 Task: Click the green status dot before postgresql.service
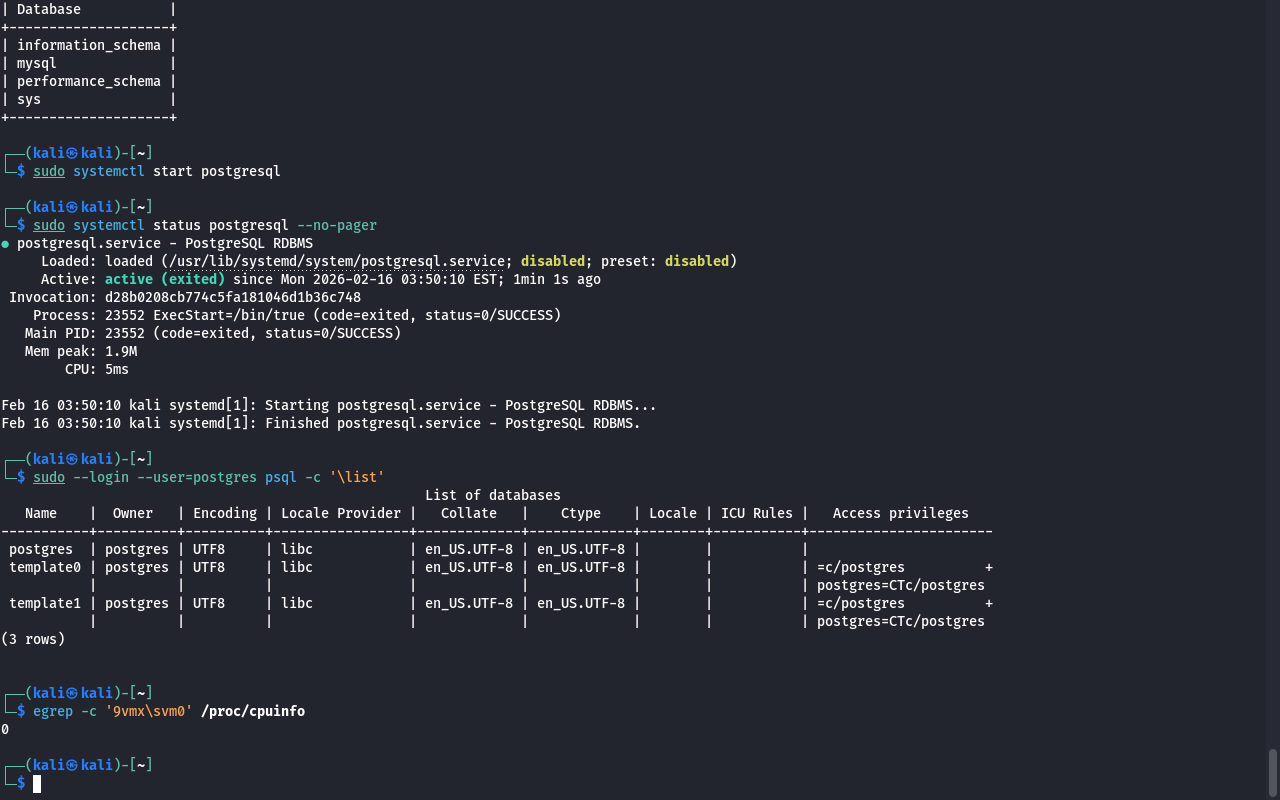6,243
